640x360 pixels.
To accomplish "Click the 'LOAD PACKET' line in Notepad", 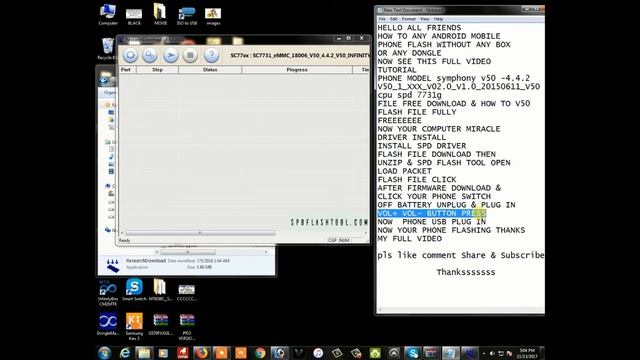I will [404, 171].
